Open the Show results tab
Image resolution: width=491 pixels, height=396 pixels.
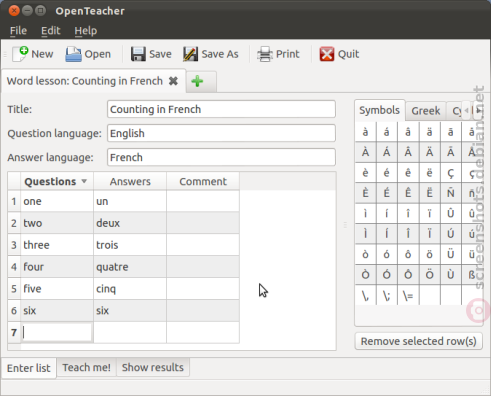point(153,367)
